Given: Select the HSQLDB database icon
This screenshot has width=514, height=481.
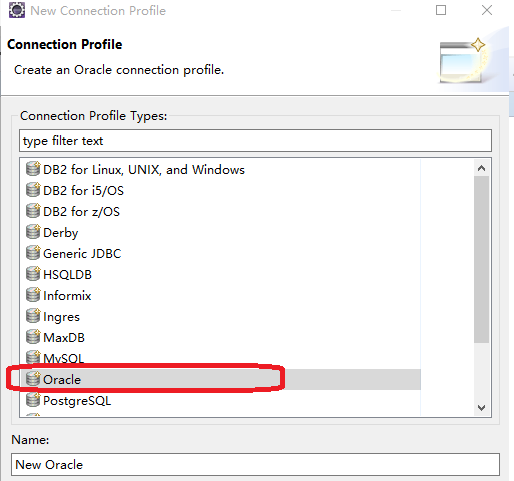Looking at the screenshot, I should 33,274.
